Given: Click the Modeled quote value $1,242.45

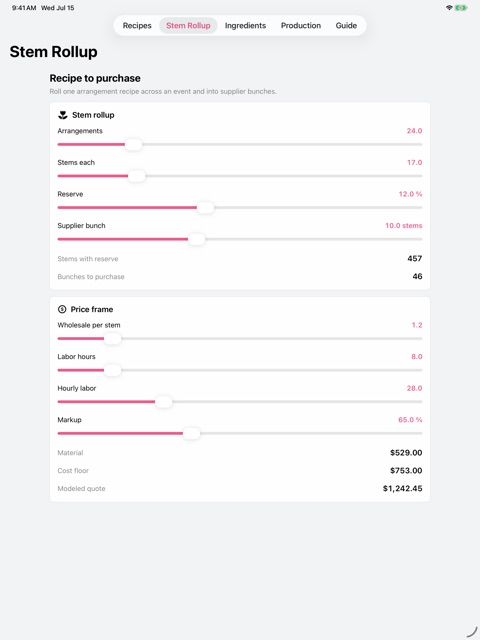Looking at the screenshot, I should click(x=402, y=489).
